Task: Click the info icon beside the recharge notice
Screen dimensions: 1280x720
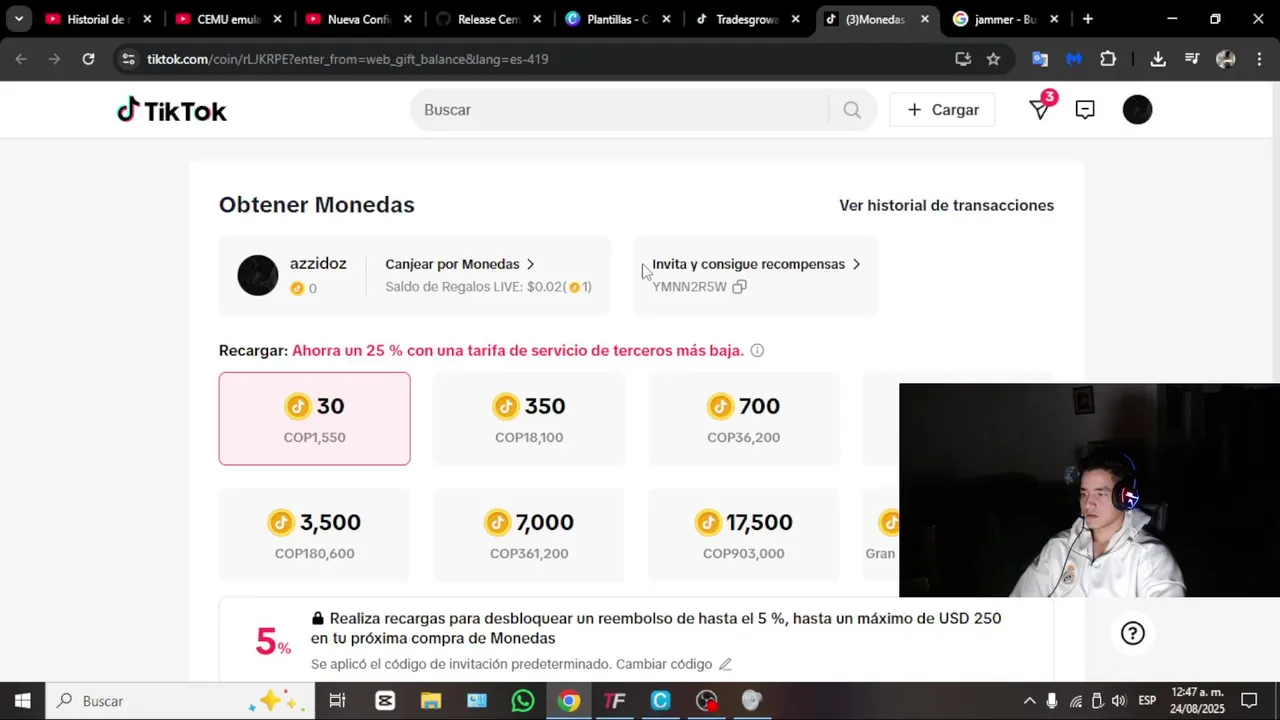Action: tap(757, 350)
